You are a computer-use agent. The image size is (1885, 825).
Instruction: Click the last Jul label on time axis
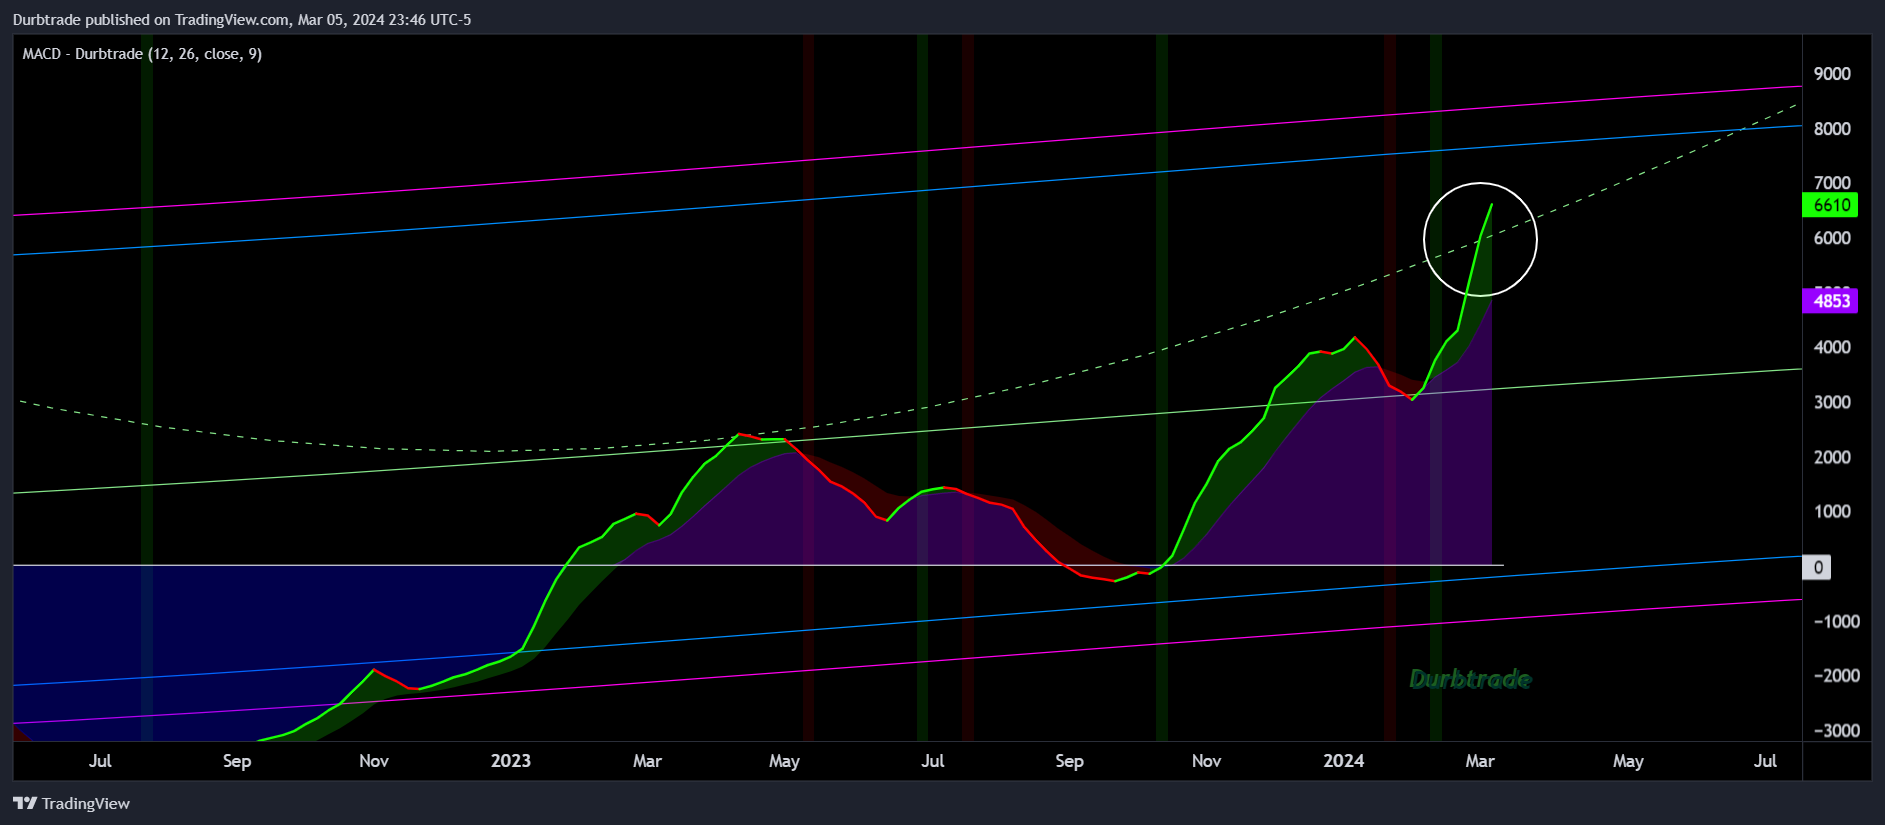pyautogui.click(x=1765, y=761)
